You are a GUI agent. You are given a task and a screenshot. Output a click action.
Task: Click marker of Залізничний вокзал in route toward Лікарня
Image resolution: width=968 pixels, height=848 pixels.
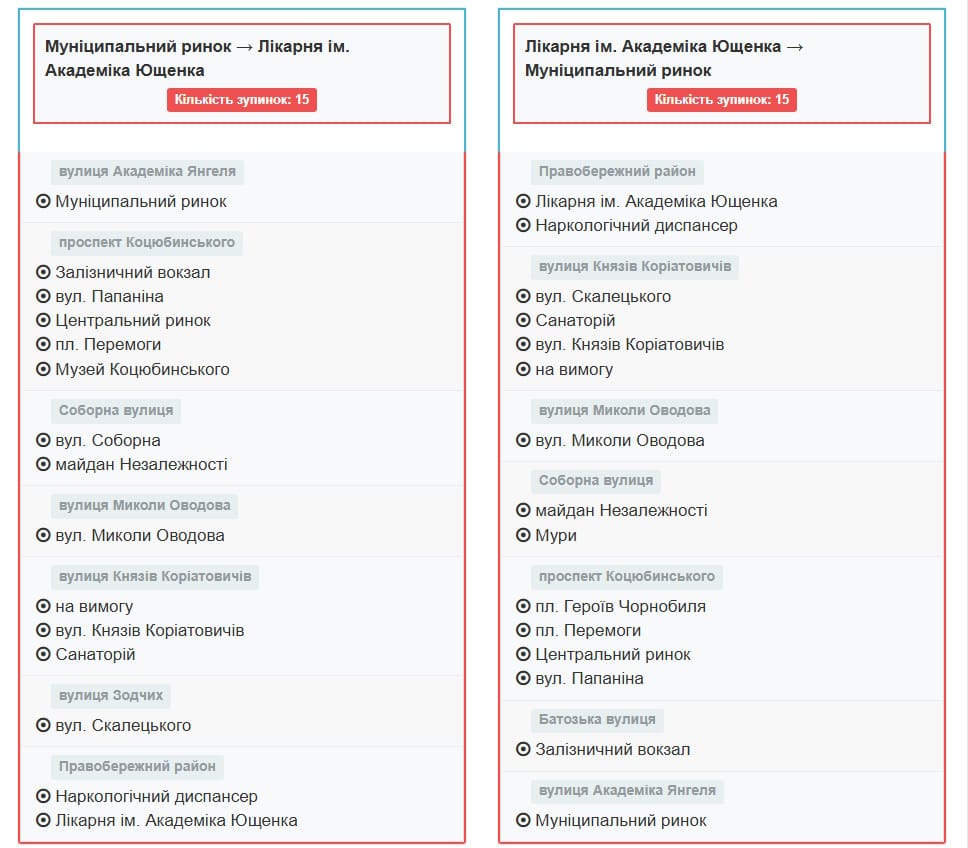43,272
